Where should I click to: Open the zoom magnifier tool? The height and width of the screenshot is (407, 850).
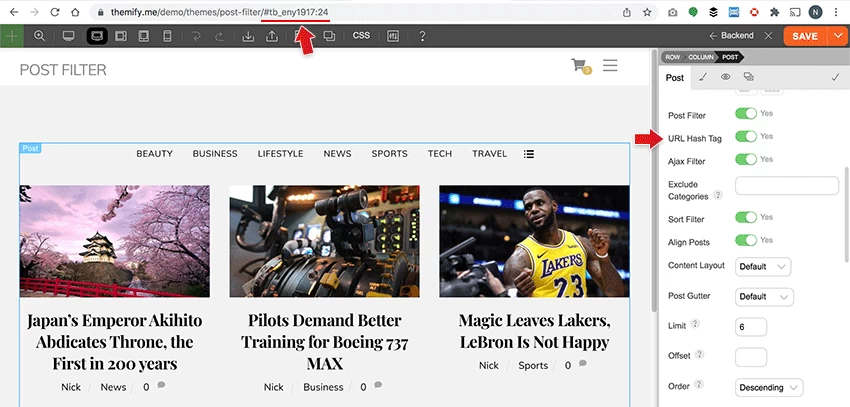40,36
